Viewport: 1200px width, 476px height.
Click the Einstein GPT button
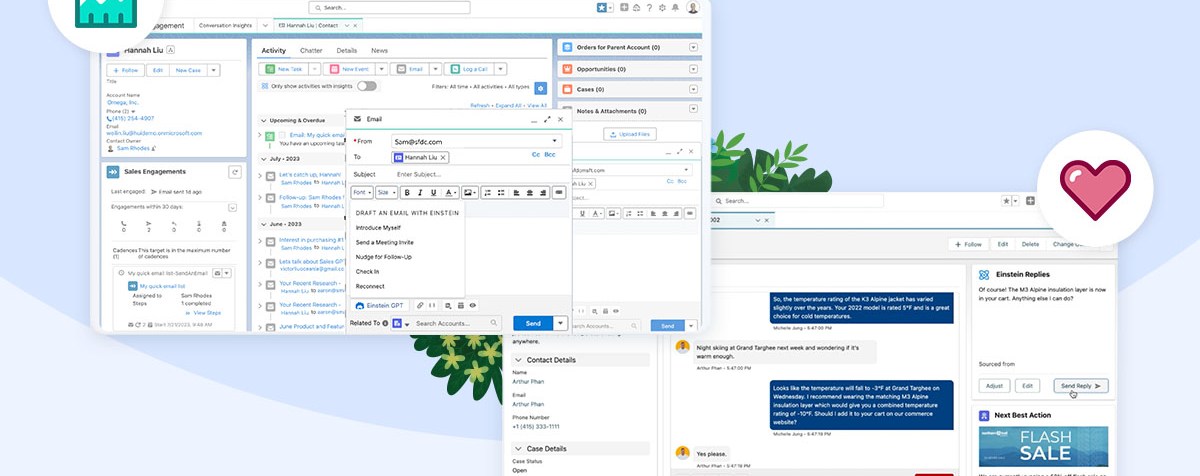(x=380, y=305)
